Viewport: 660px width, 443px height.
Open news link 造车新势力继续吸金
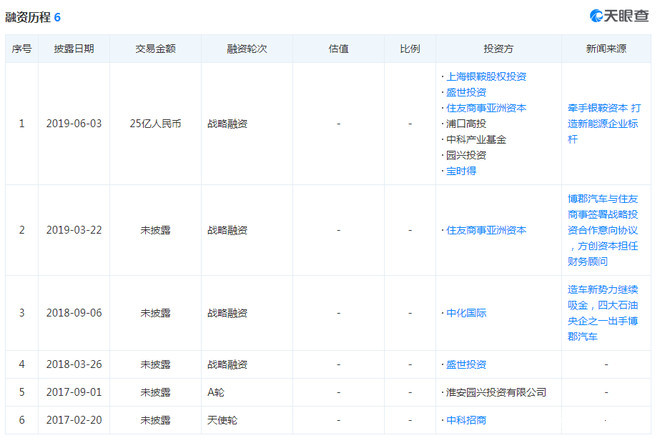click(x=603, y=313)
